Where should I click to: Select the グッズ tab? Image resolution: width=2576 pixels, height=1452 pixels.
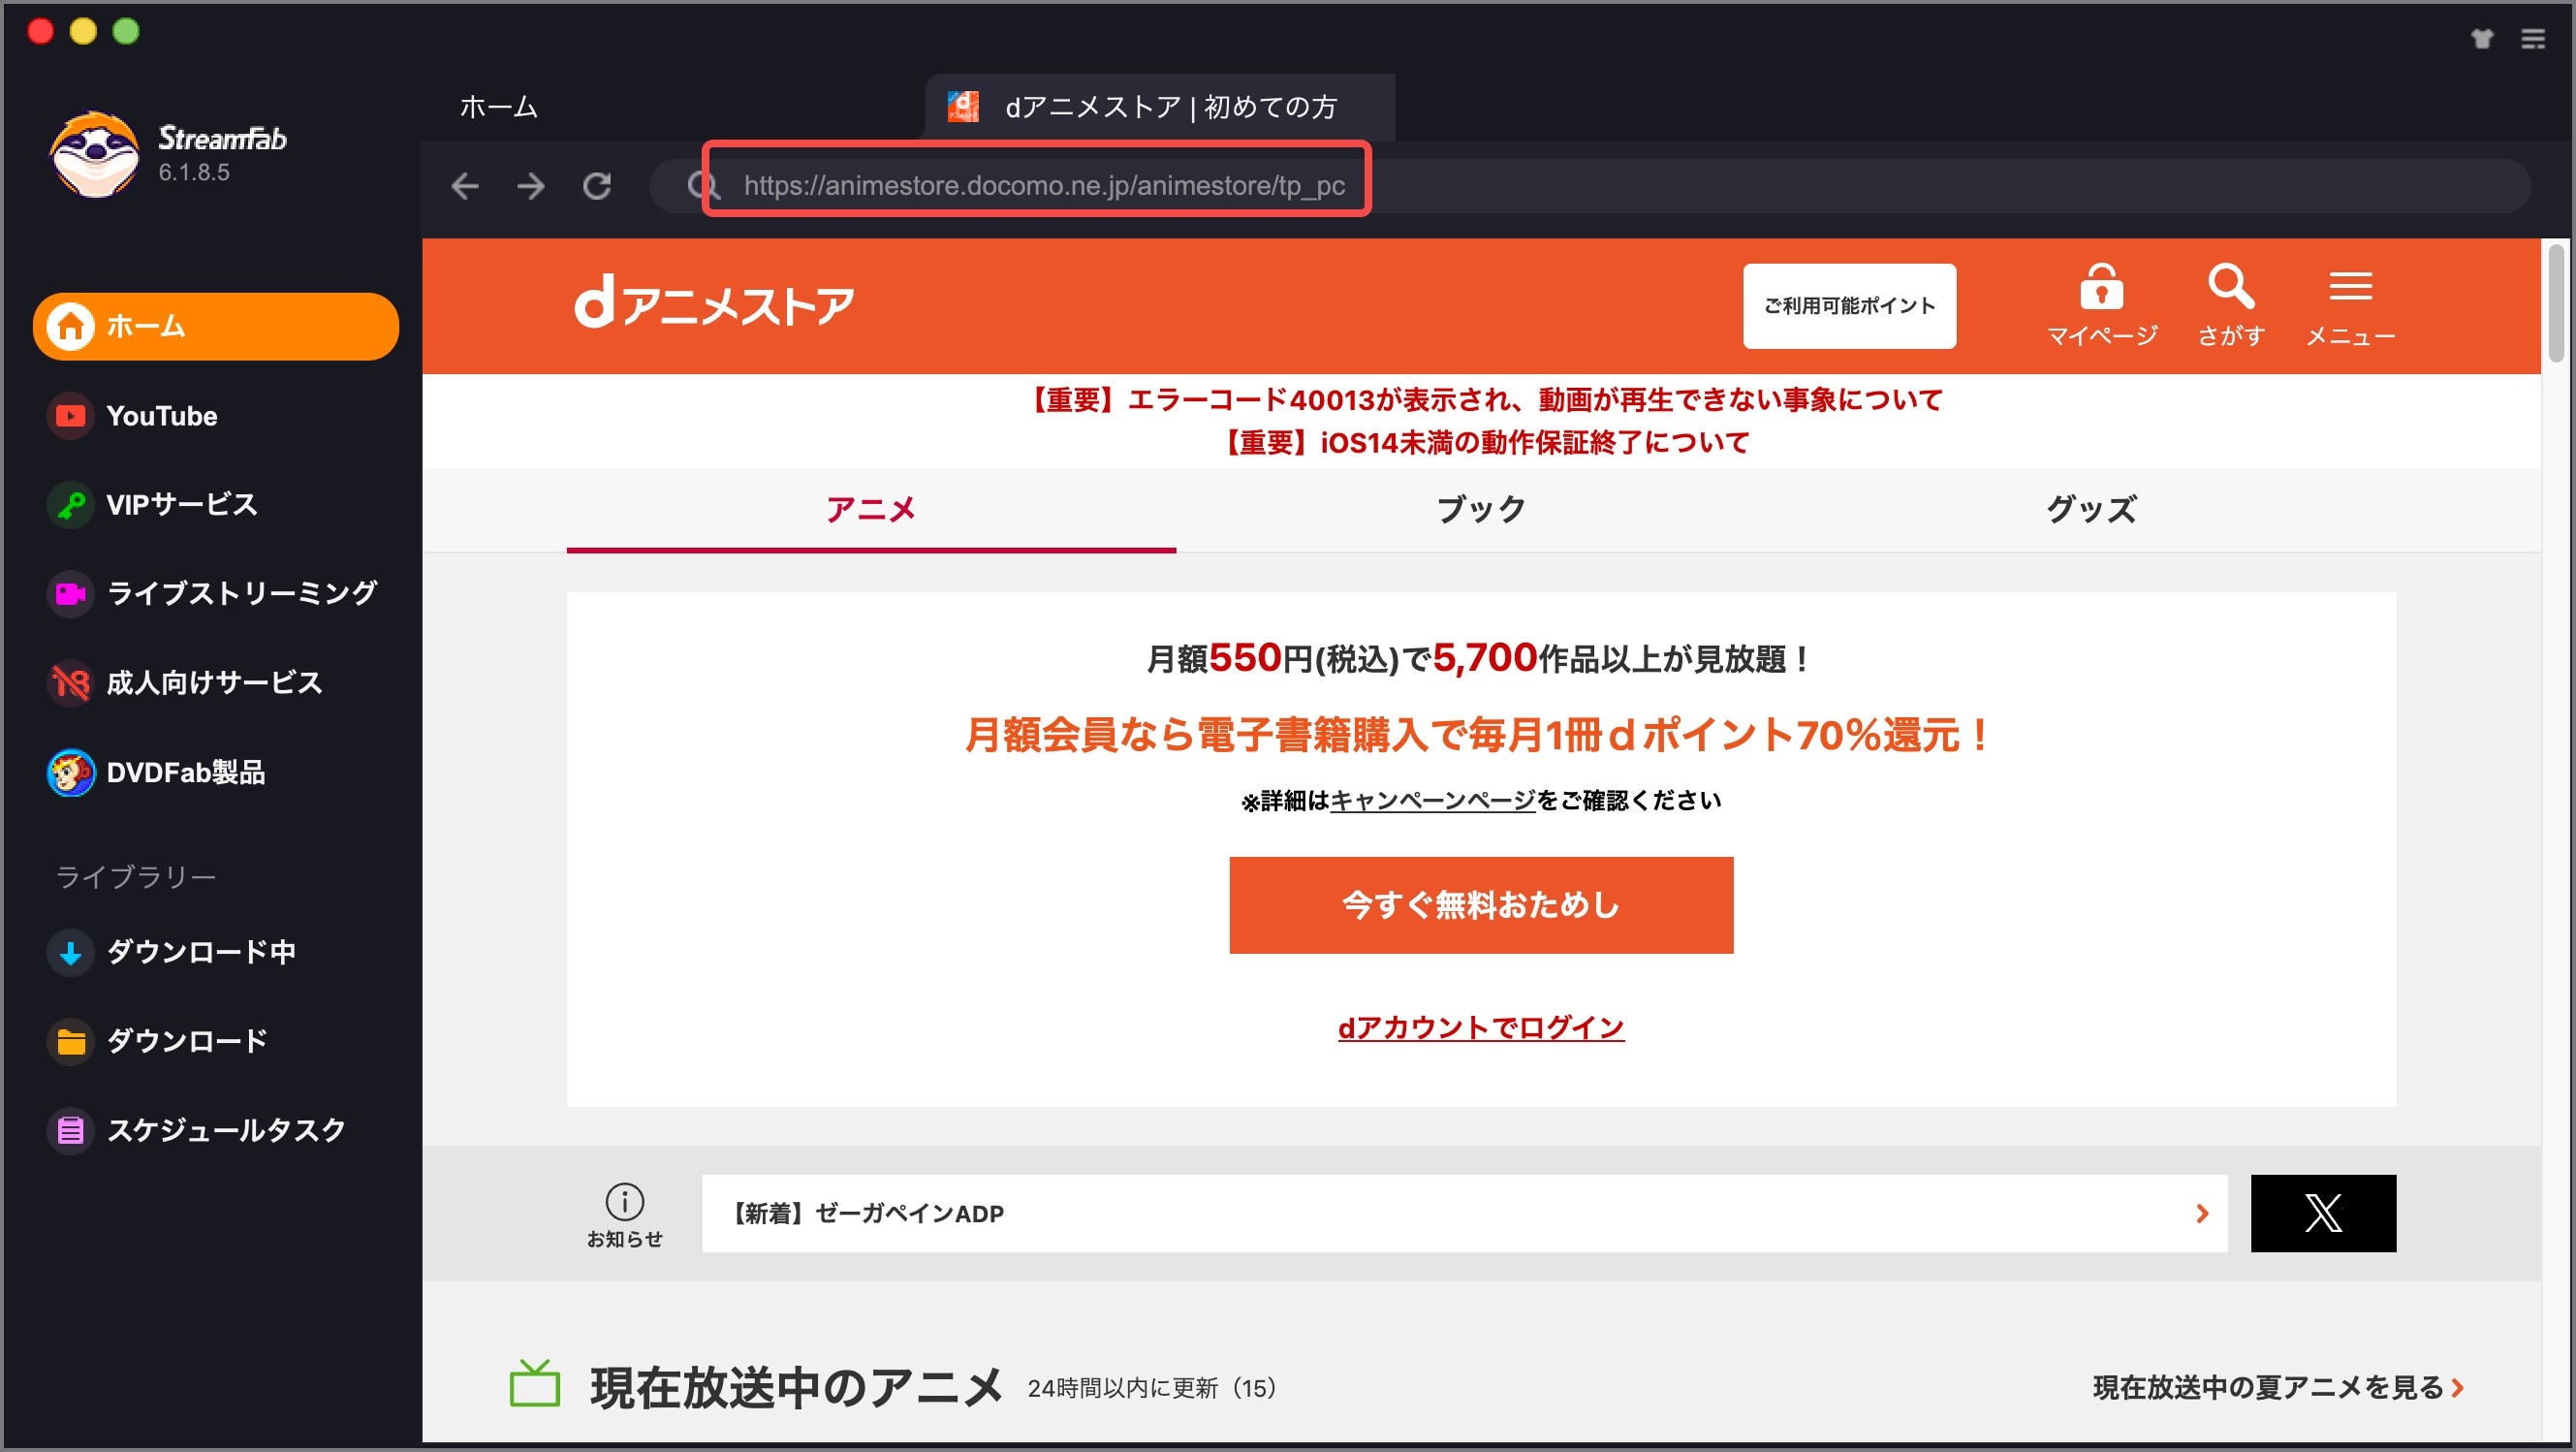(2091, 510)
